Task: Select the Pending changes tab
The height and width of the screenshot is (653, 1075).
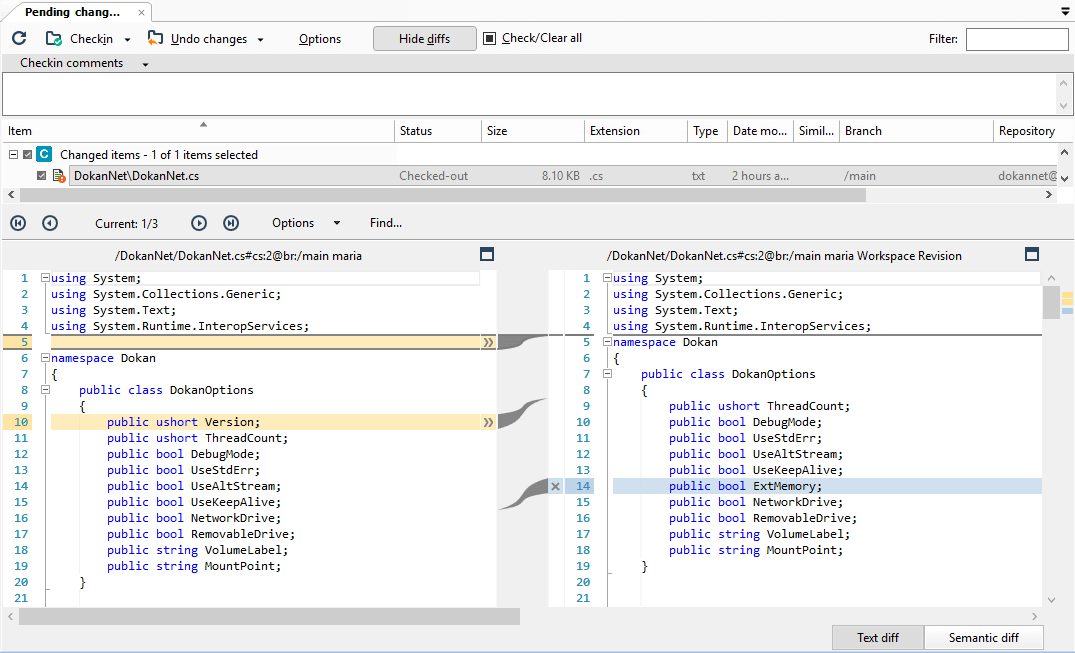Action: [x=72, y=12]
